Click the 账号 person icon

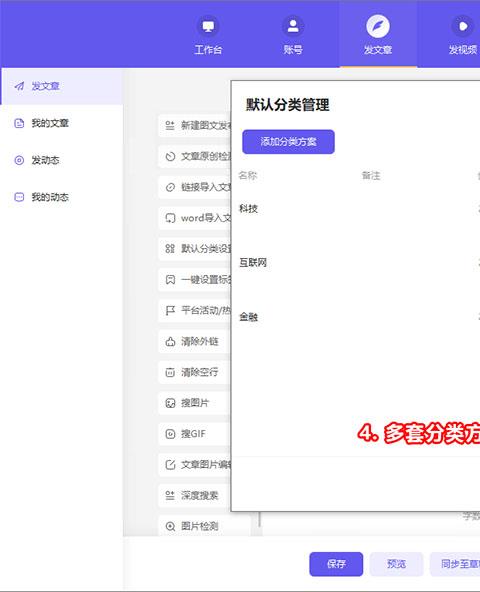point(293,26)
